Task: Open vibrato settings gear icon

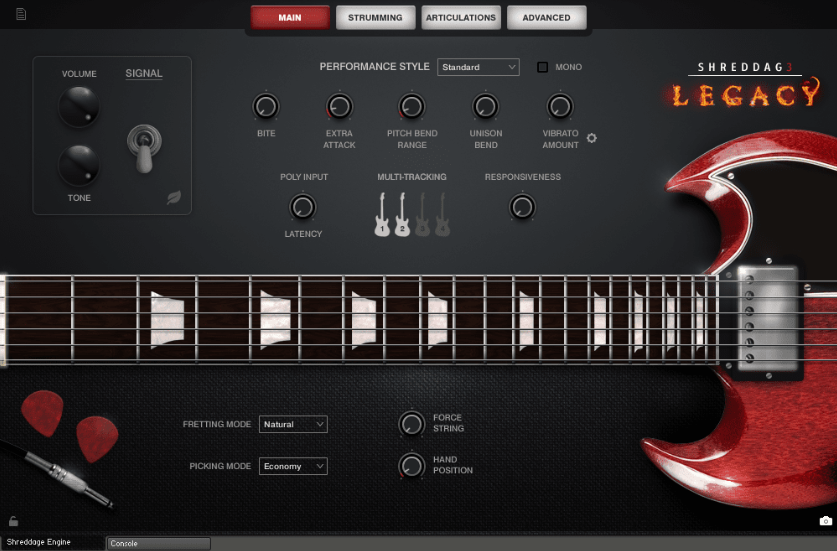Action: pos(591,138)
